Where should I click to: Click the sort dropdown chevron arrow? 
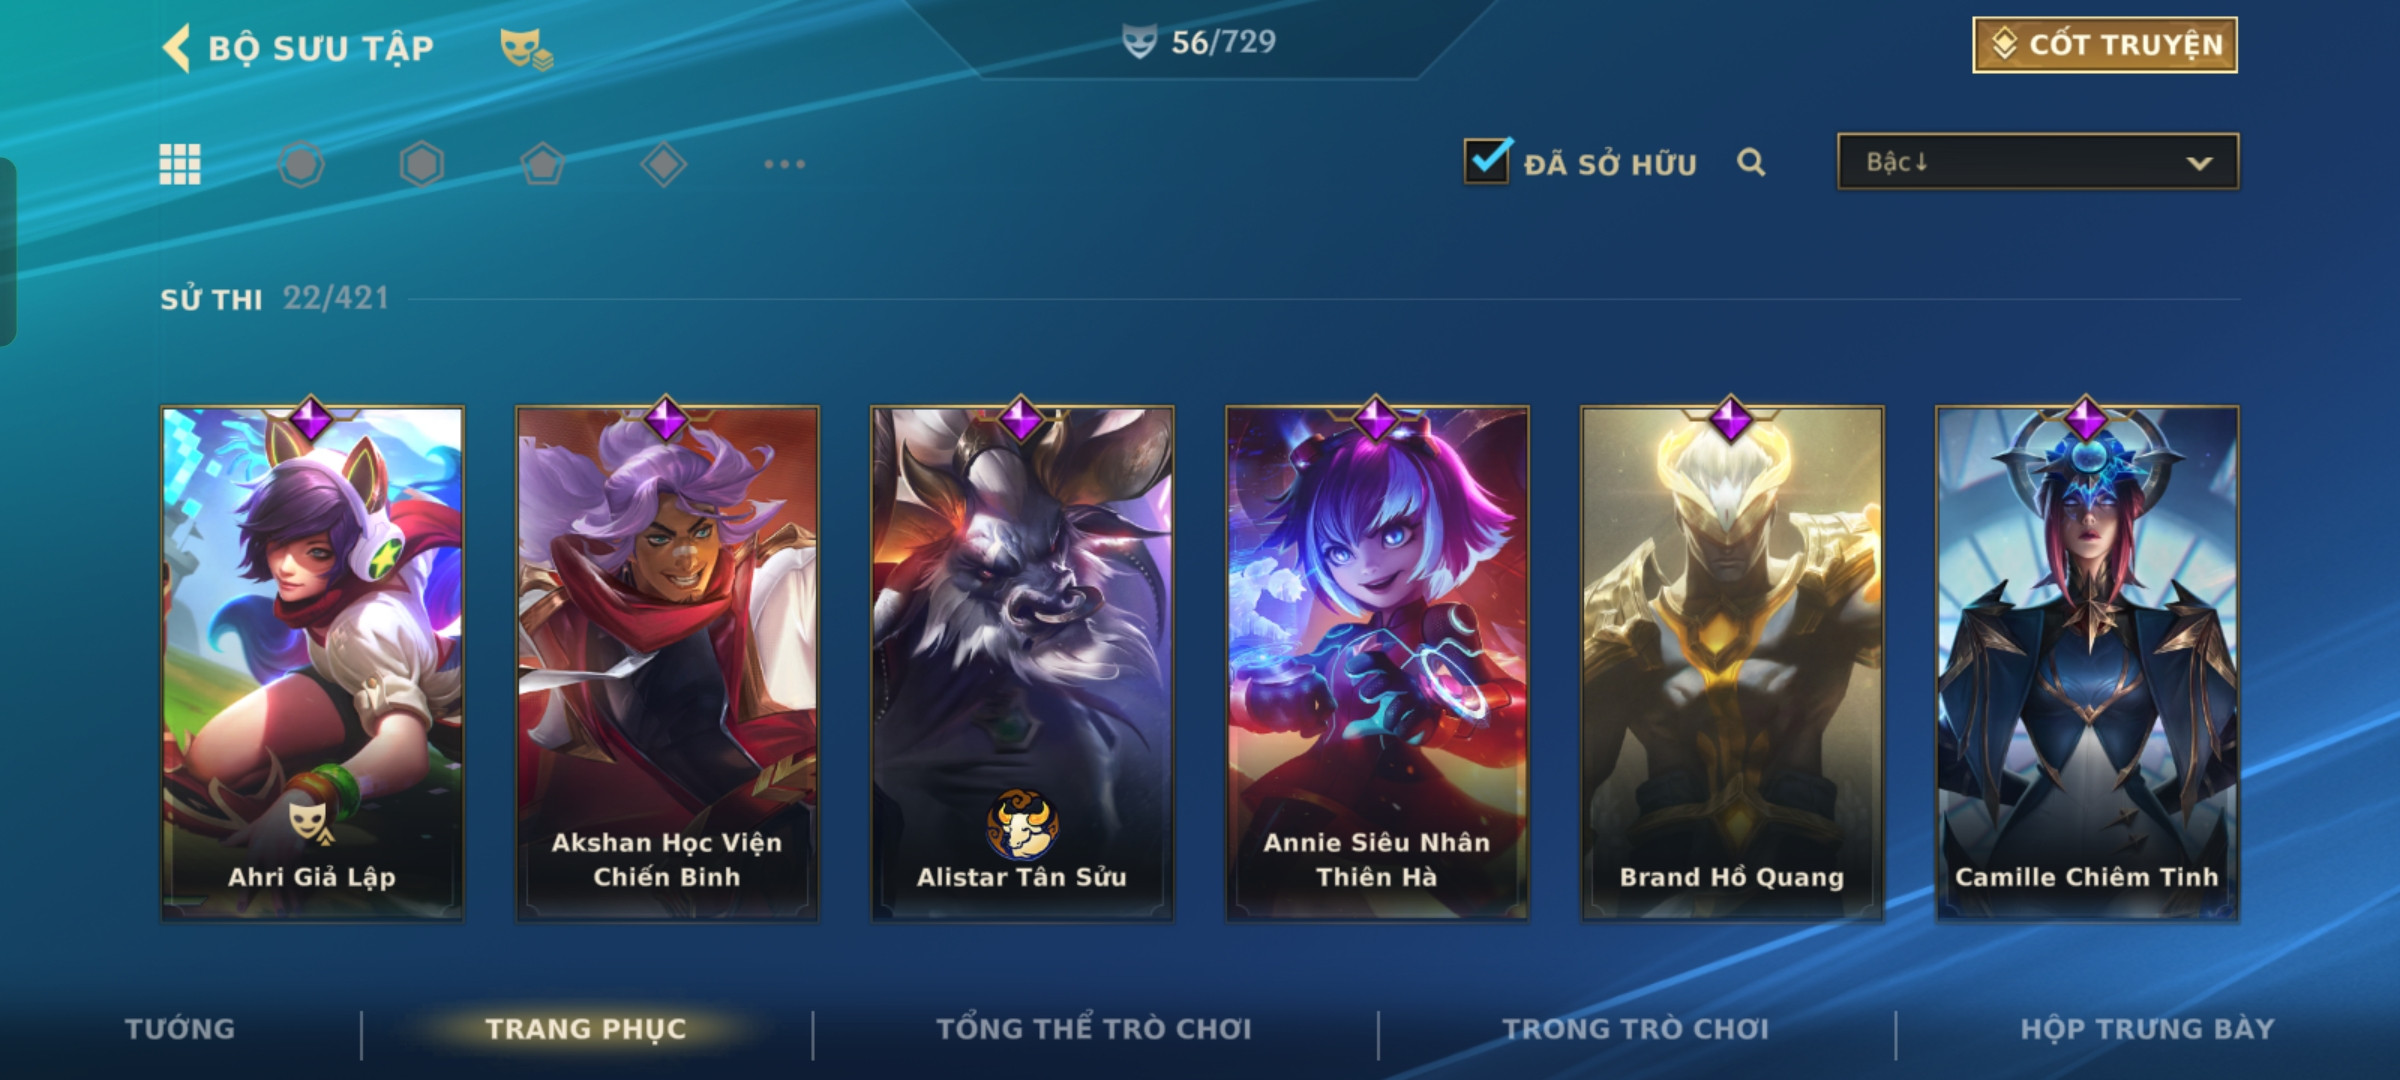click(x=2199, y=163)
